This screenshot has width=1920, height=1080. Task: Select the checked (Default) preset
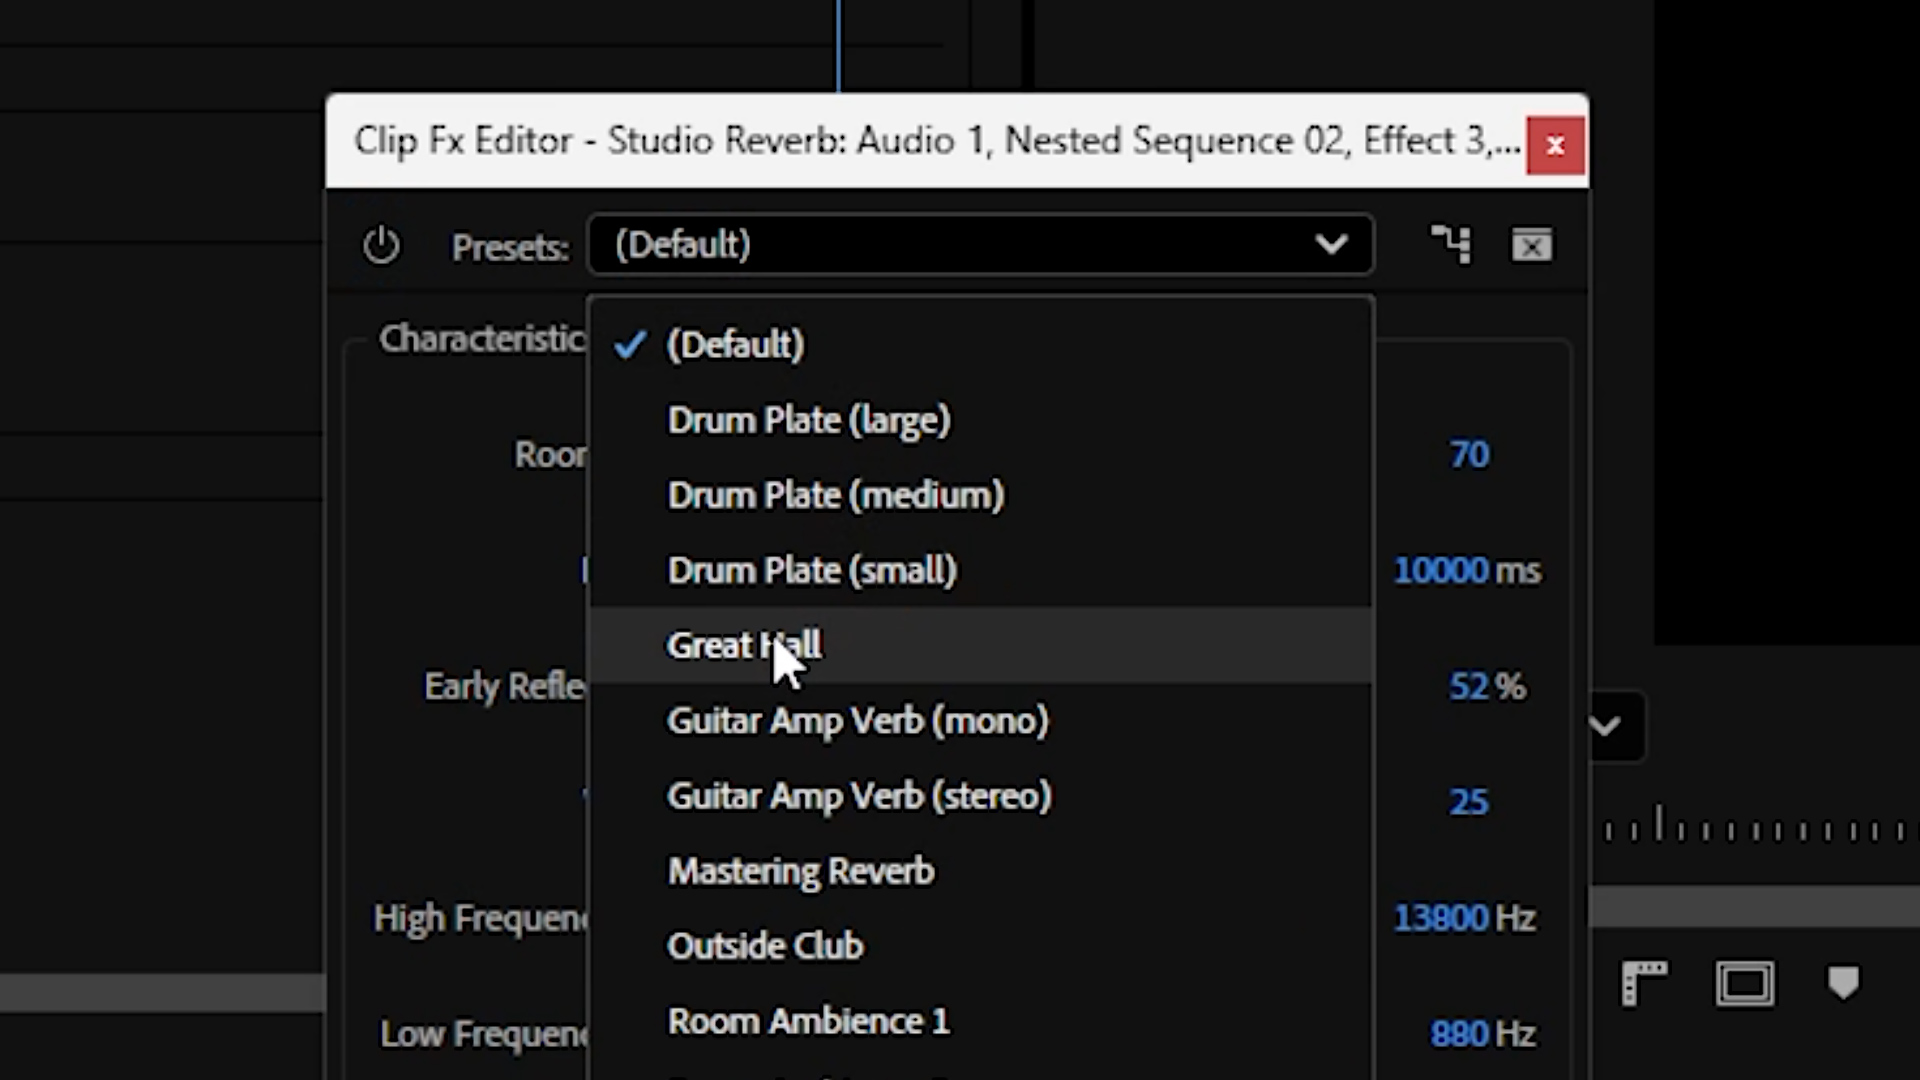(x=735, y=345)
